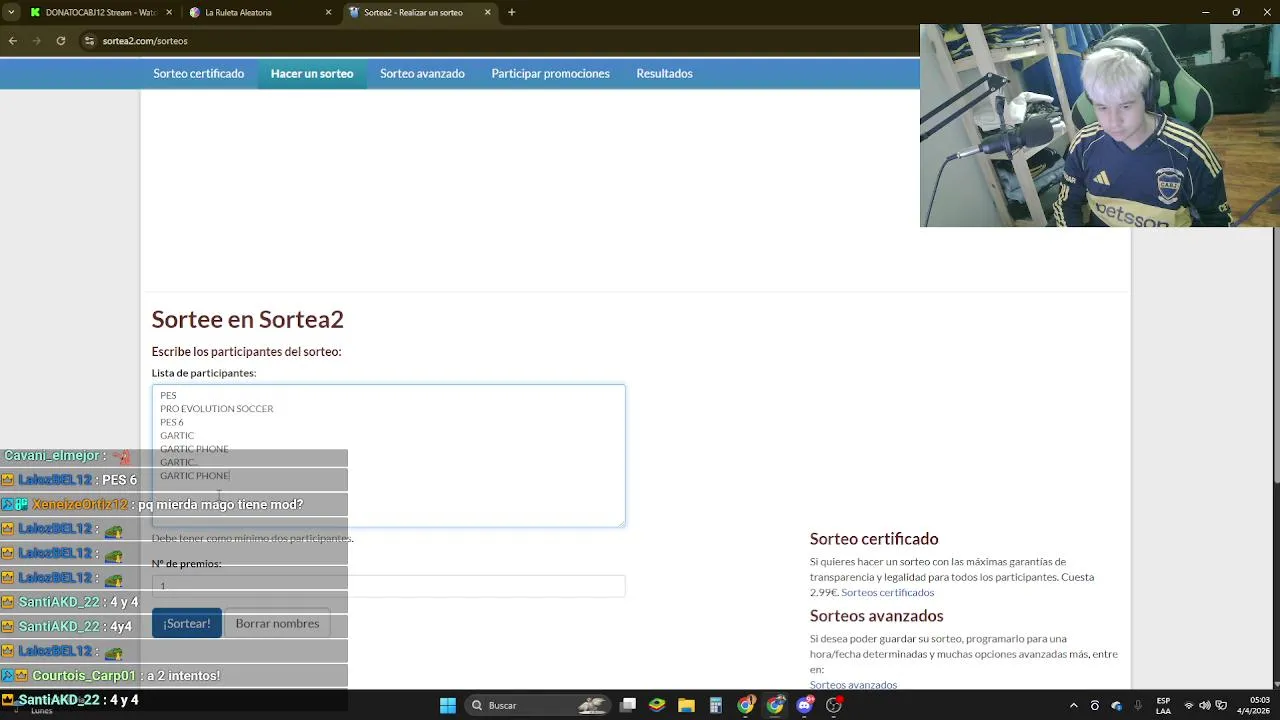Open active Chrome window icon in taskbar
The width and height of the screenshot is (1280, 720).
pos(775,705)
